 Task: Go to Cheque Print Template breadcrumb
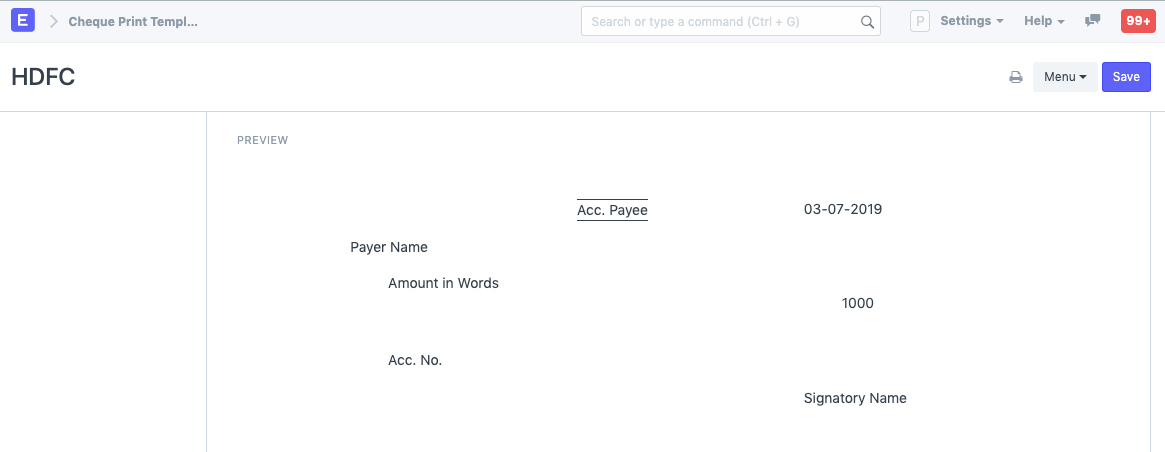tap(133, 21)
